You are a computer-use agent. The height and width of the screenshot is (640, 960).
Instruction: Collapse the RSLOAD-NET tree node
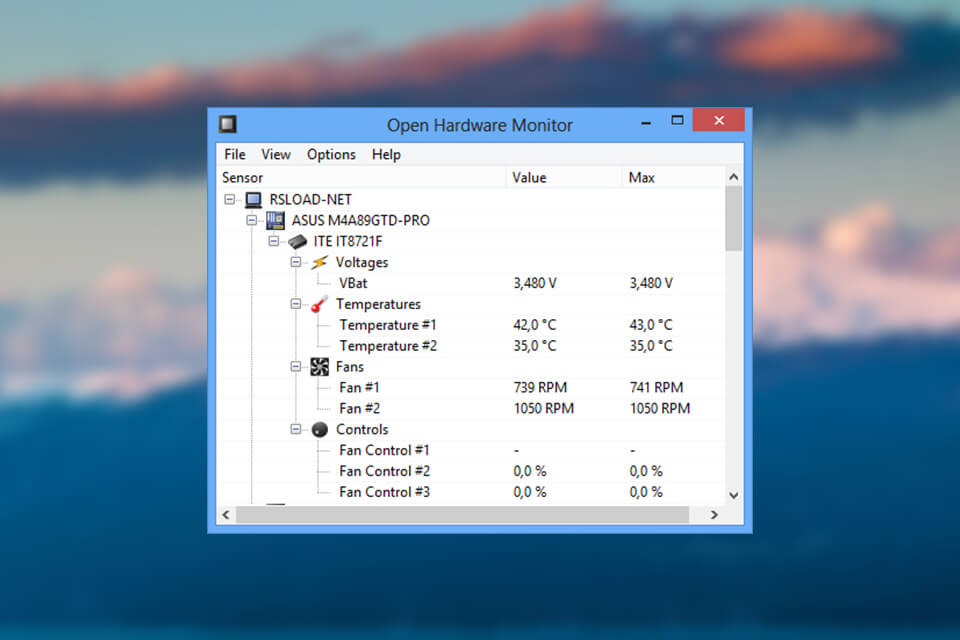tap(229, 199)
